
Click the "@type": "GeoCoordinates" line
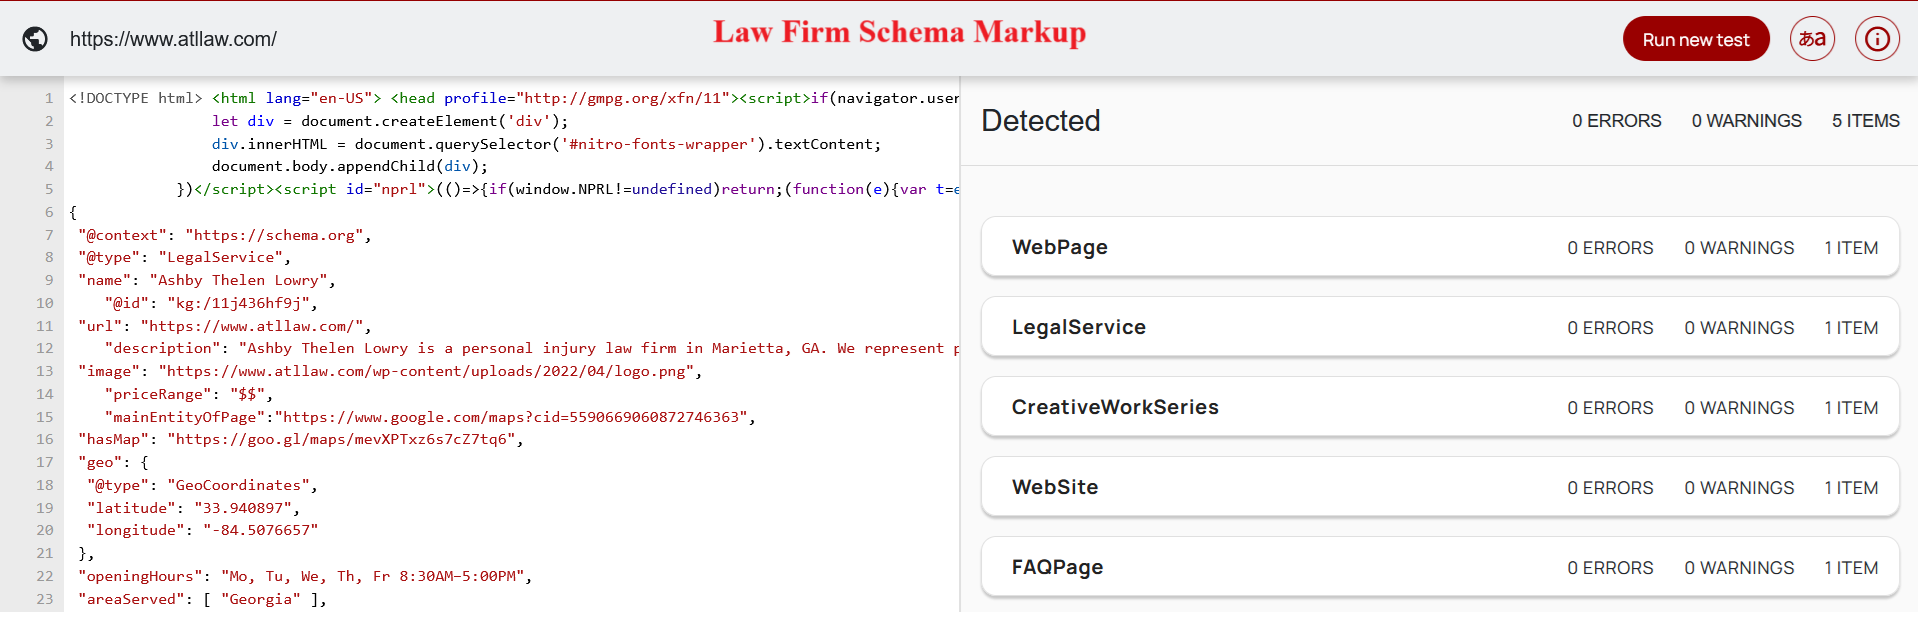click(202, 485)
